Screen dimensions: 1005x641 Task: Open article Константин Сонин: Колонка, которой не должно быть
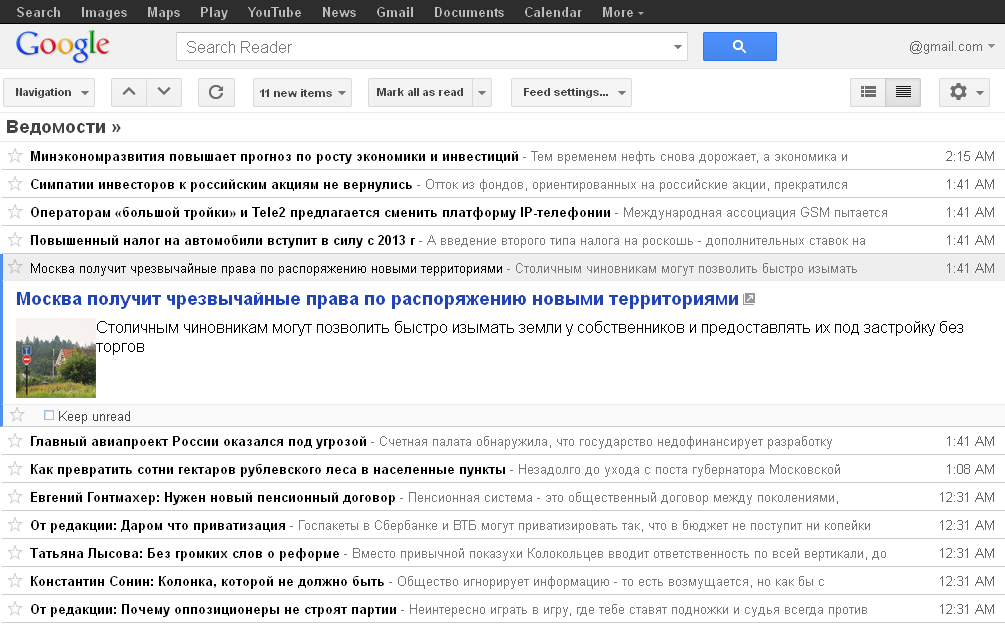tap(207, 581)
